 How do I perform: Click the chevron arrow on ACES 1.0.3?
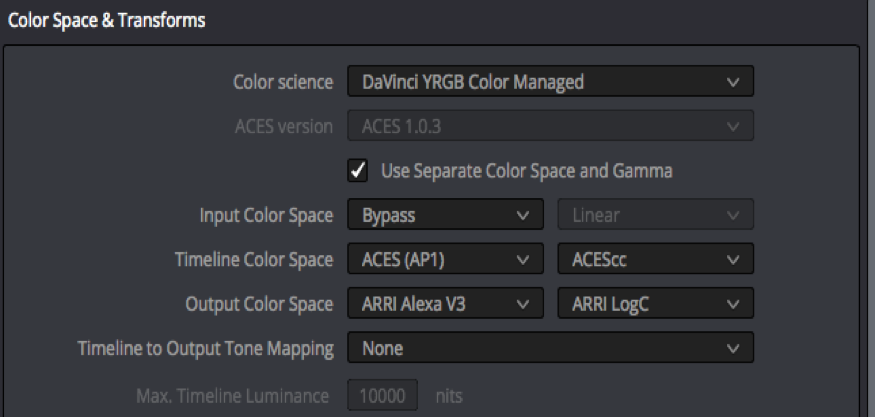click(x=734, y=127)
